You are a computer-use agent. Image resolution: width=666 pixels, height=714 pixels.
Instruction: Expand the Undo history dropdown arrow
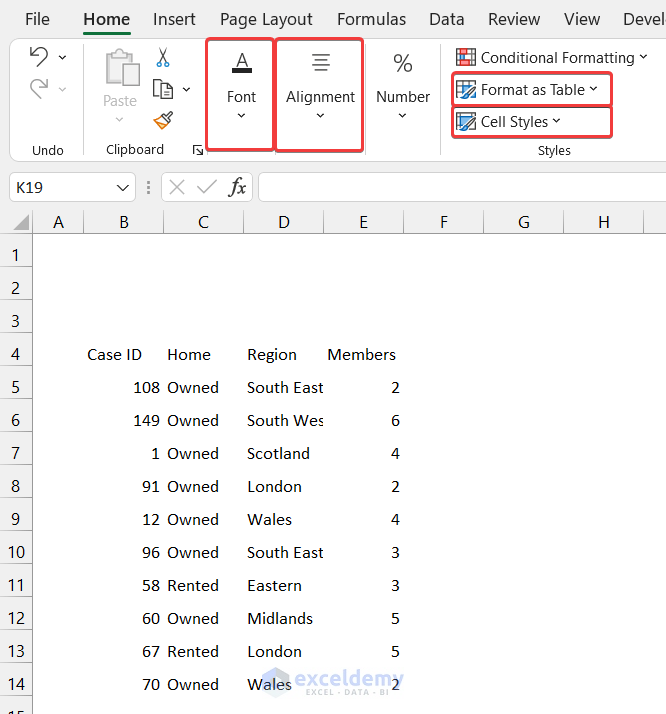pos(62,57)
